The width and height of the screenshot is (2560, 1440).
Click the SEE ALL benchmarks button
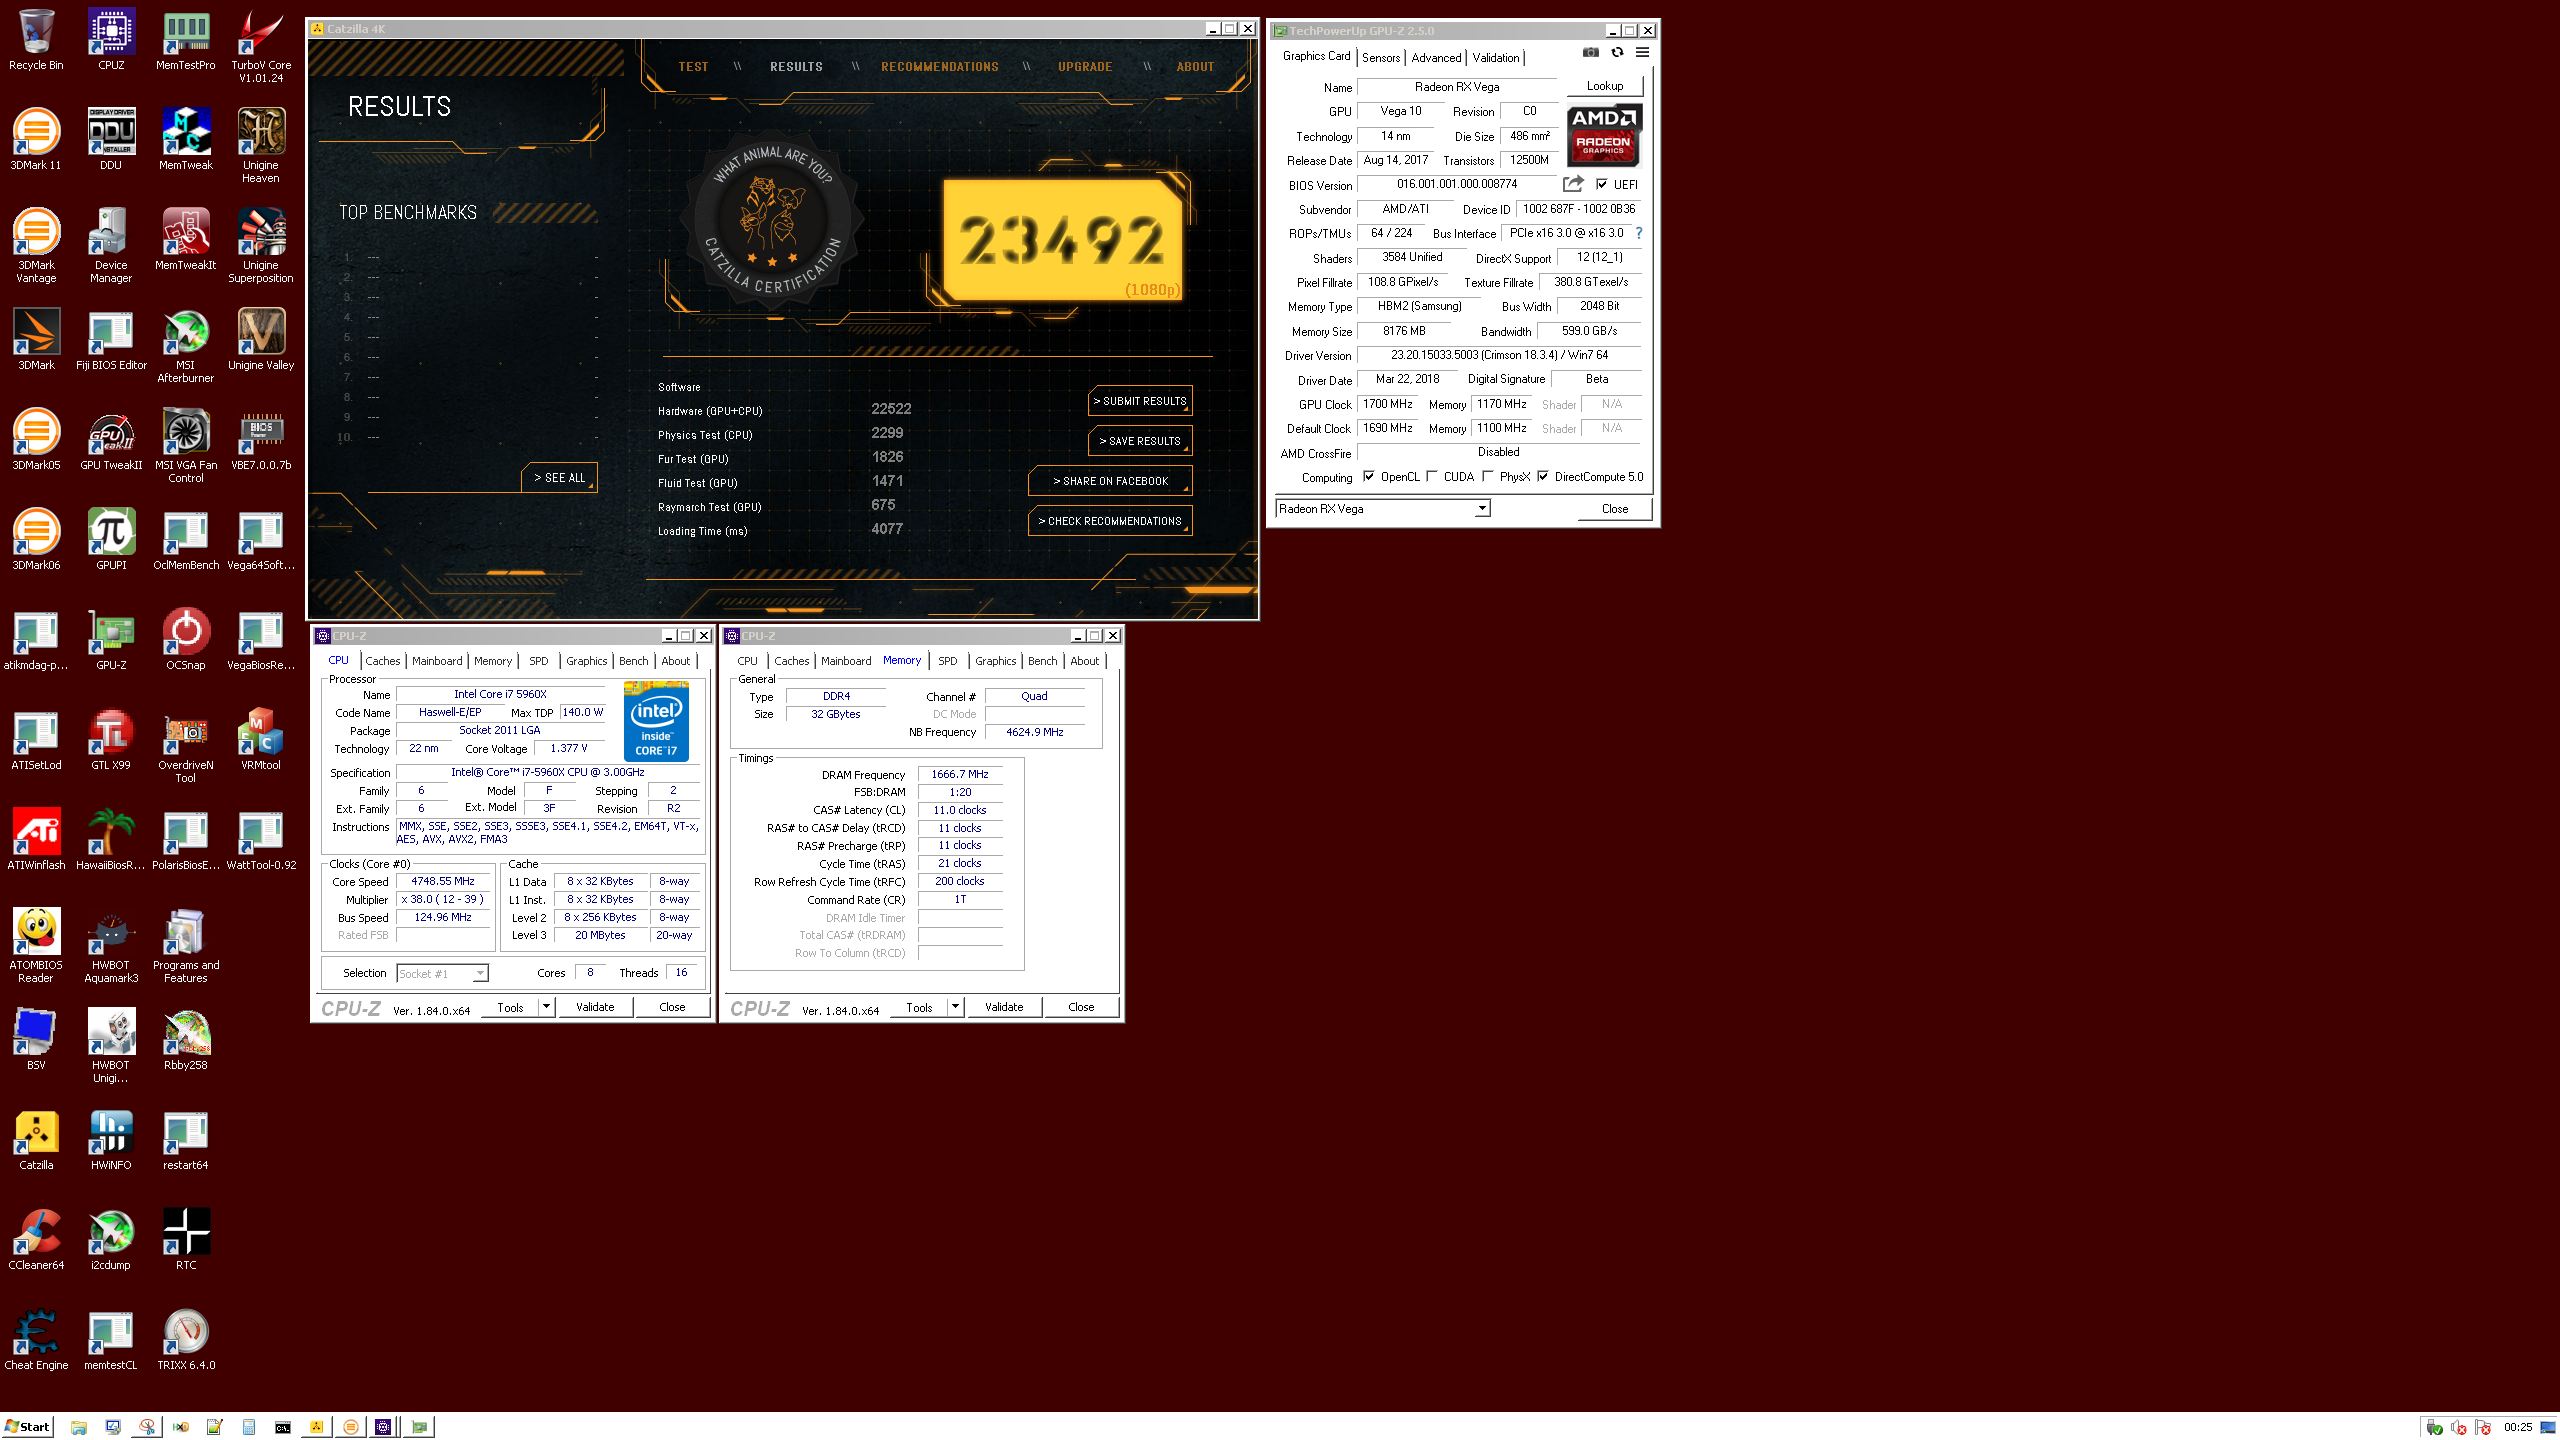point(559,478)
